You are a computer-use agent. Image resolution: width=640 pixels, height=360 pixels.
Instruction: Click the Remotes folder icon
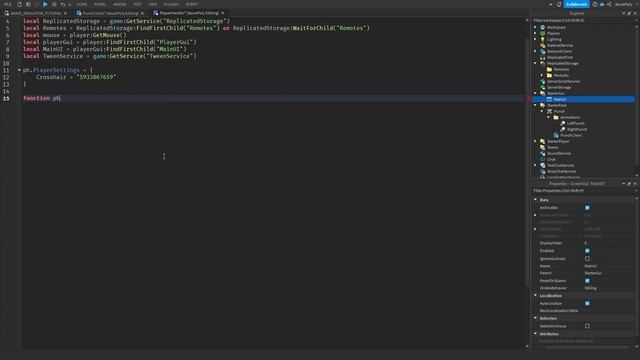(x=549, y=69)
